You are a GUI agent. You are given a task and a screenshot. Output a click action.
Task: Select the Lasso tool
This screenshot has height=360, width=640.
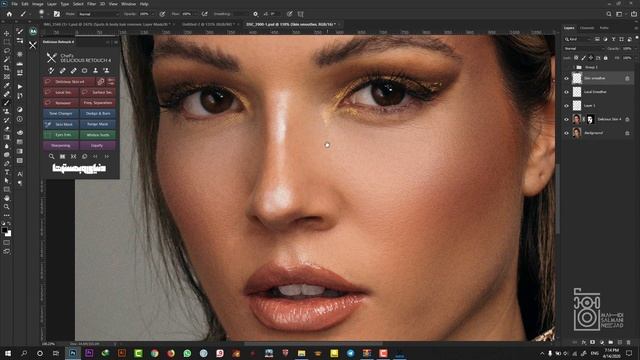(7, 51)
